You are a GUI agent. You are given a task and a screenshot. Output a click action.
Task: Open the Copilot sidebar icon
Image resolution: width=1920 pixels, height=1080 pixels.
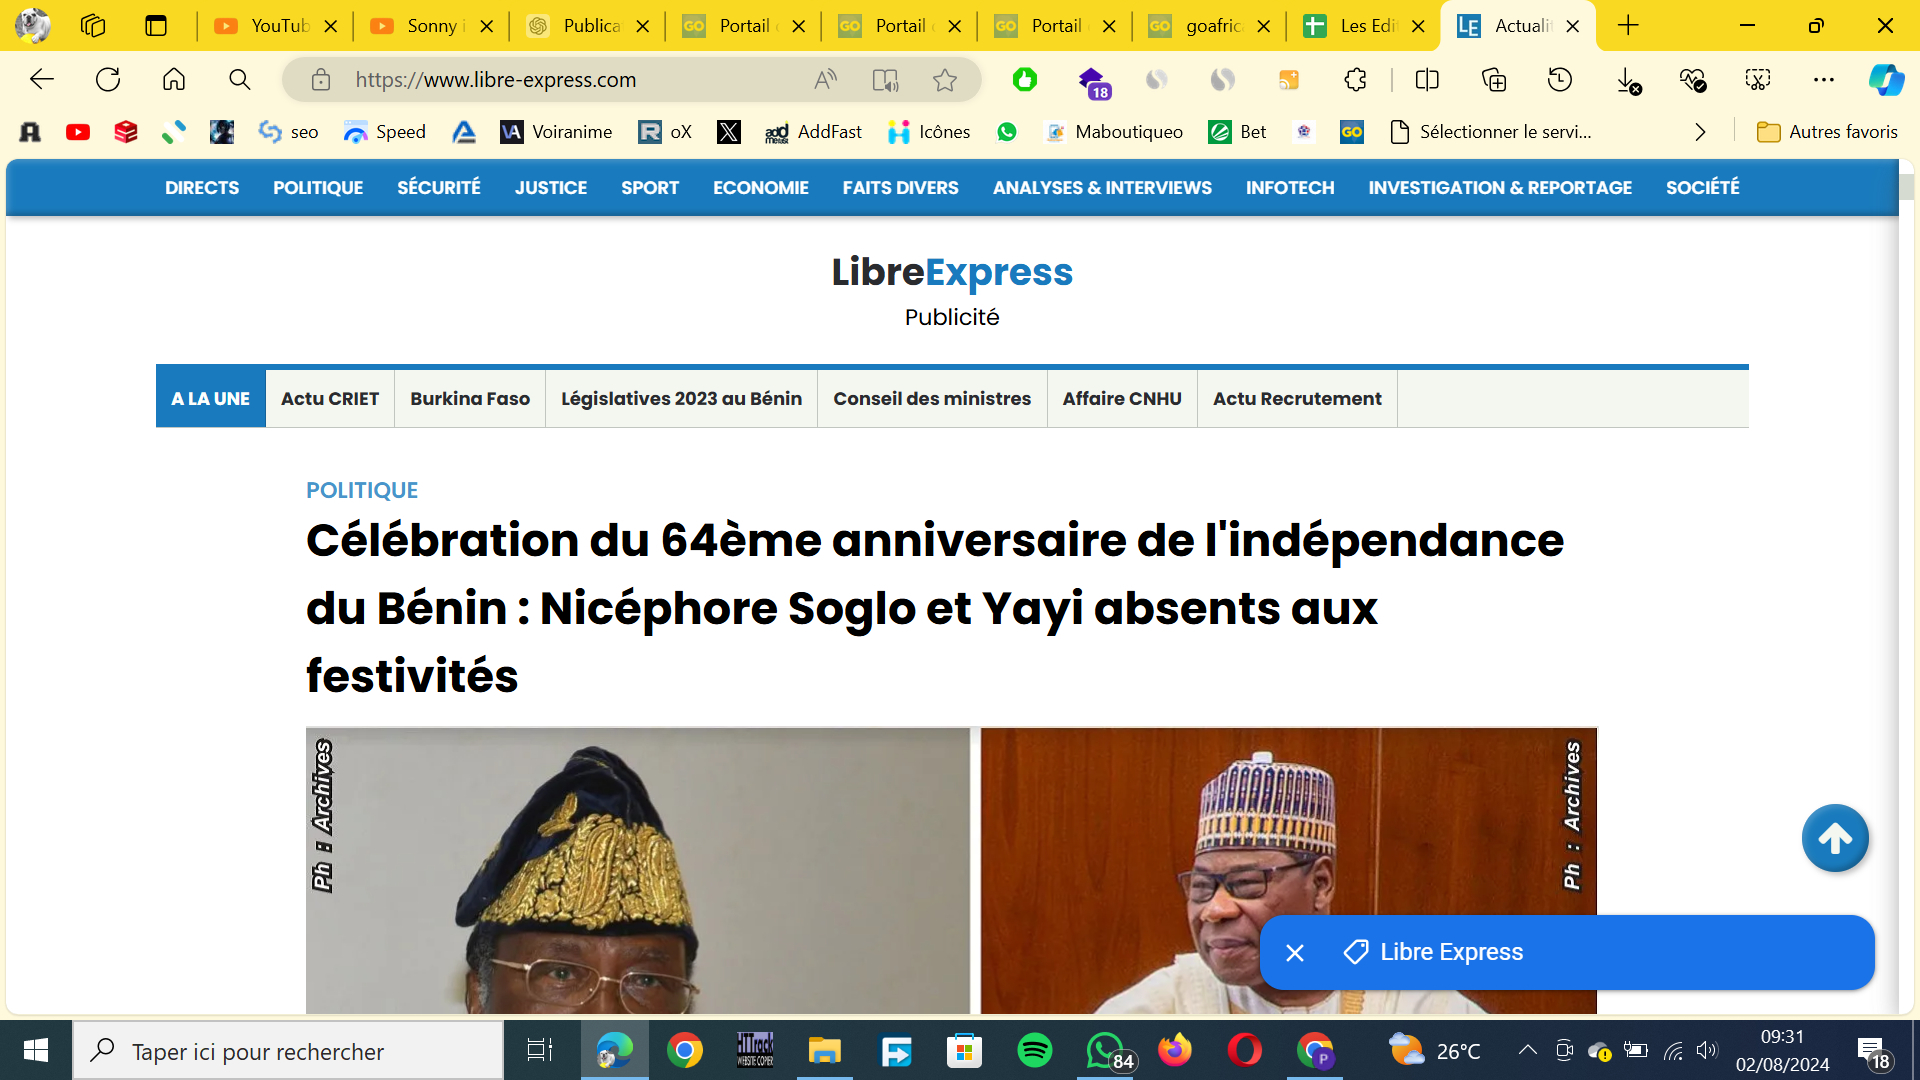[1887, 80]
